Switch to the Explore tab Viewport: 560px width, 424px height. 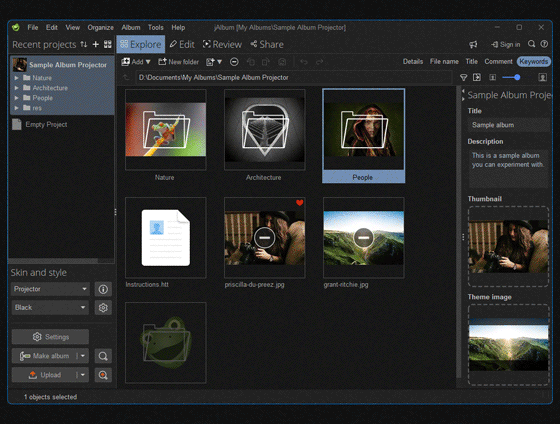pos(141,44)
